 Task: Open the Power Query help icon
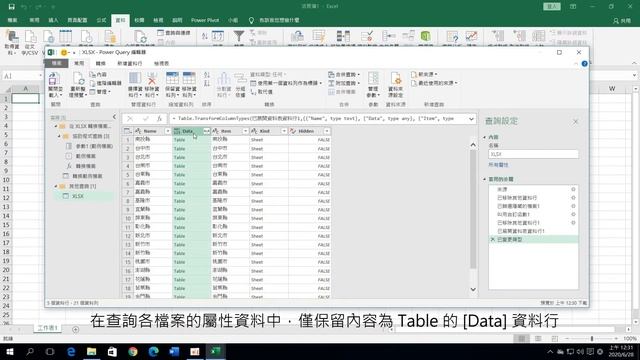pyautogui.click(x=584, y=64)
